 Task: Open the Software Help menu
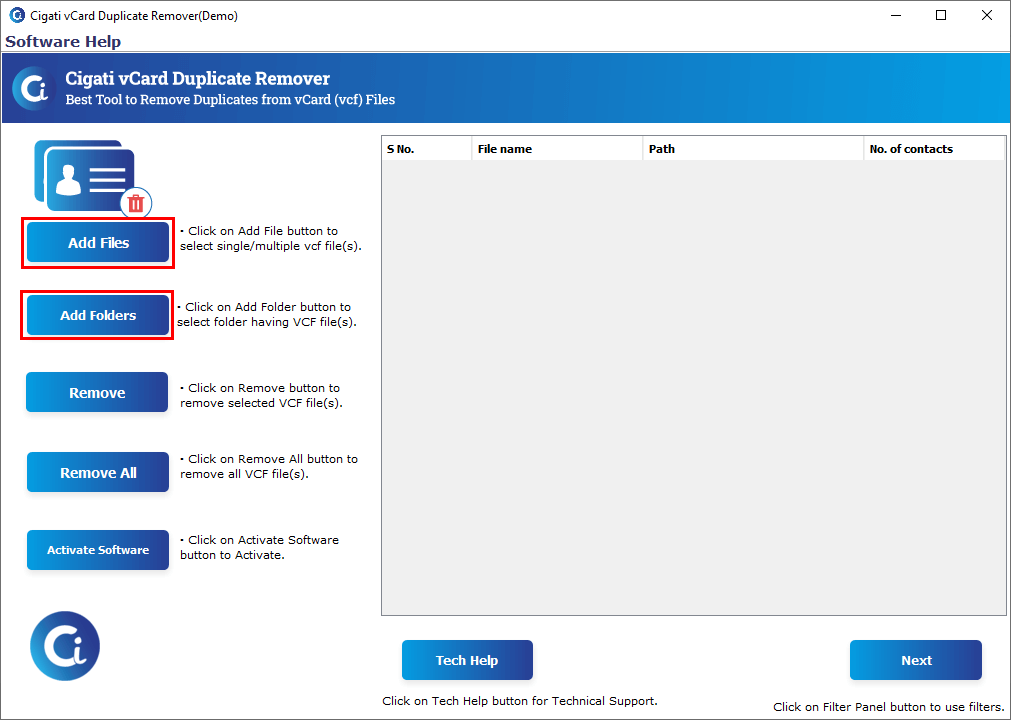pos(63,42)
